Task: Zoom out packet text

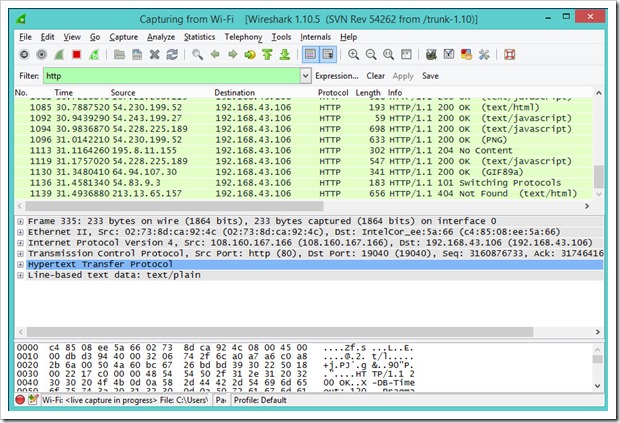Action: click(x=371, y=55)
